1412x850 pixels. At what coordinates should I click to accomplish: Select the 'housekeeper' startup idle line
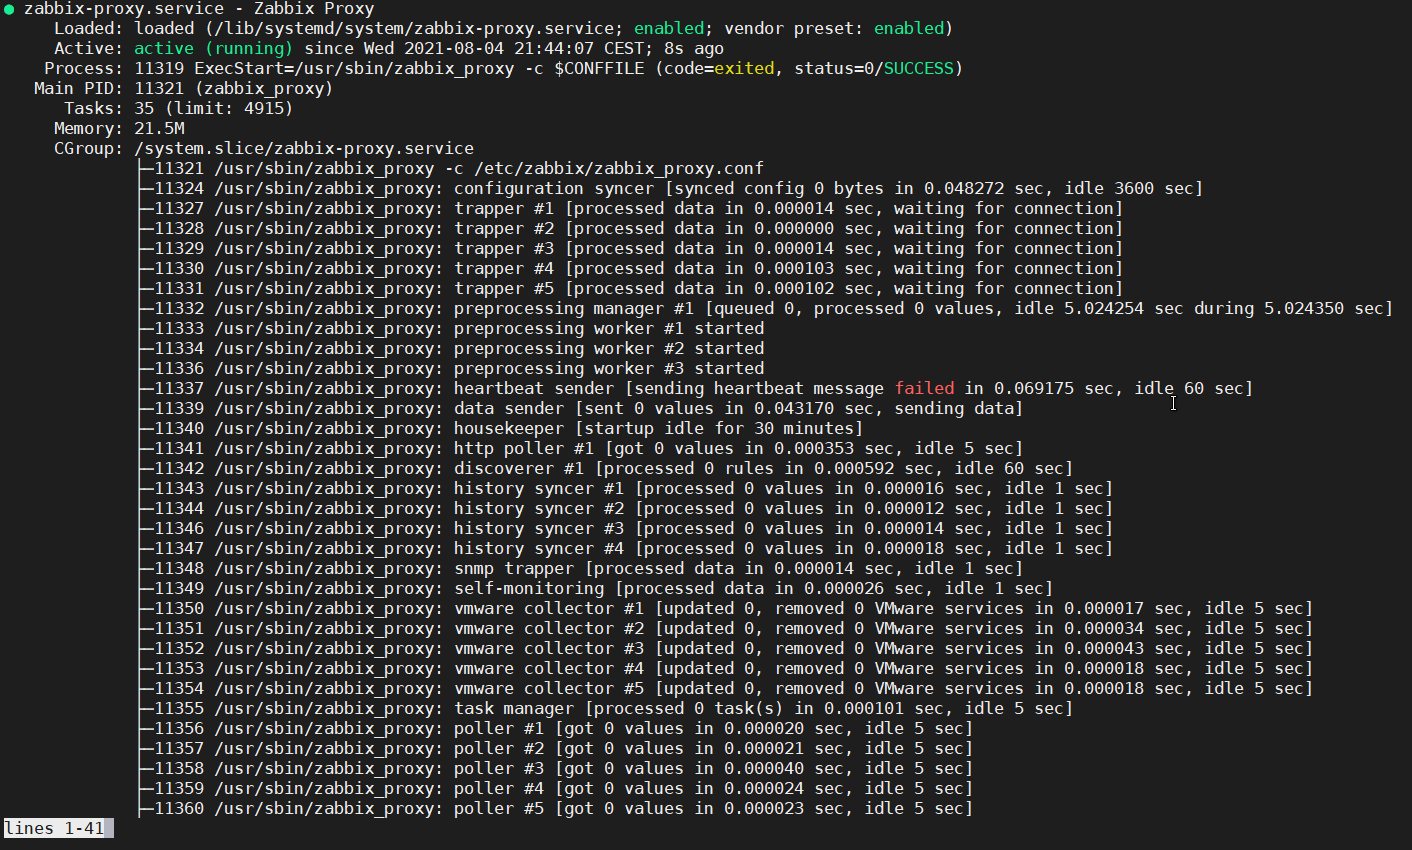click(x=501, y=429)
